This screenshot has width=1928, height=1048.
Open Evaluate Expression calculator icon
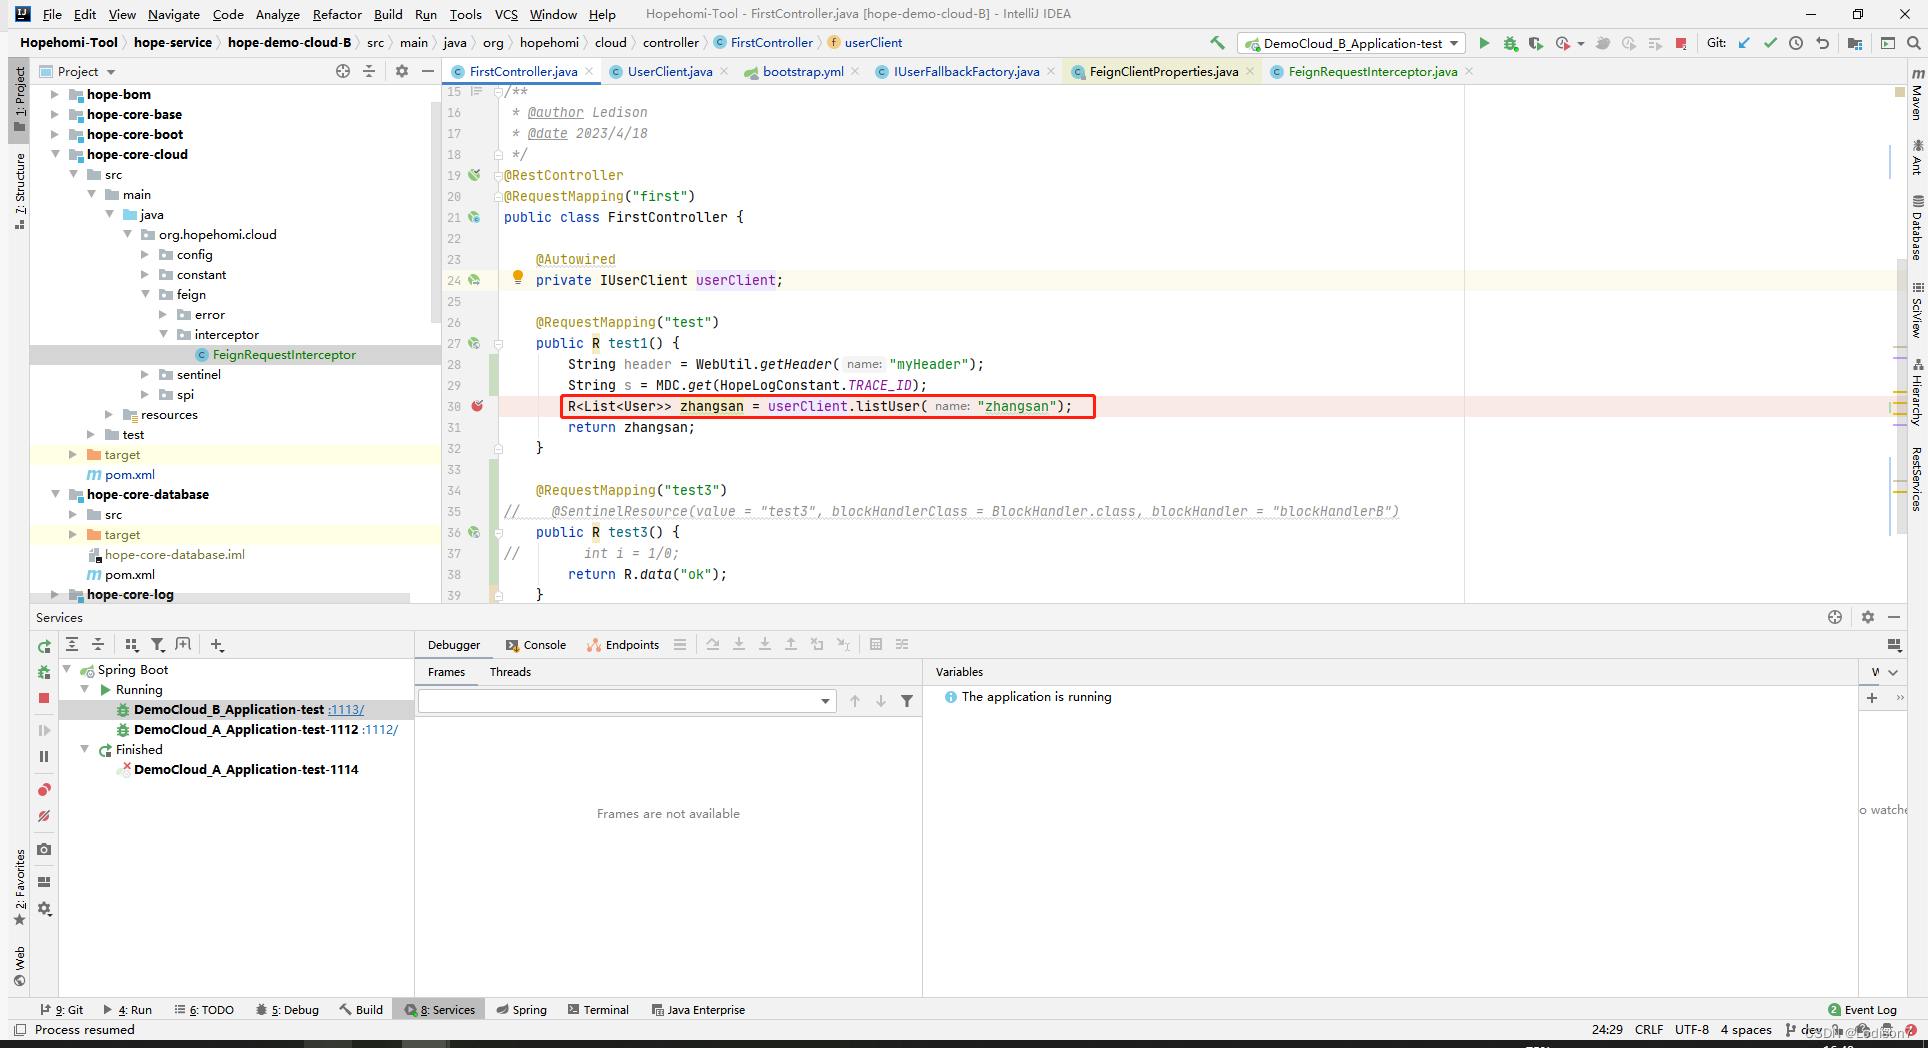(x=876, y=645)
